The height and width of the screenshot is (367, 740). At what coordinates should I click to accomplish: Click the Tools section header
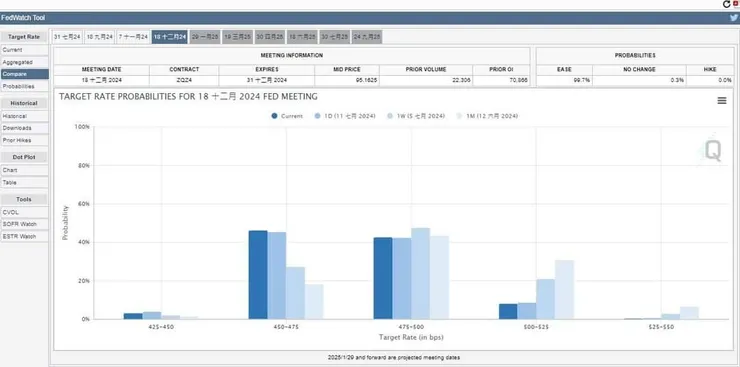point(24,199)
